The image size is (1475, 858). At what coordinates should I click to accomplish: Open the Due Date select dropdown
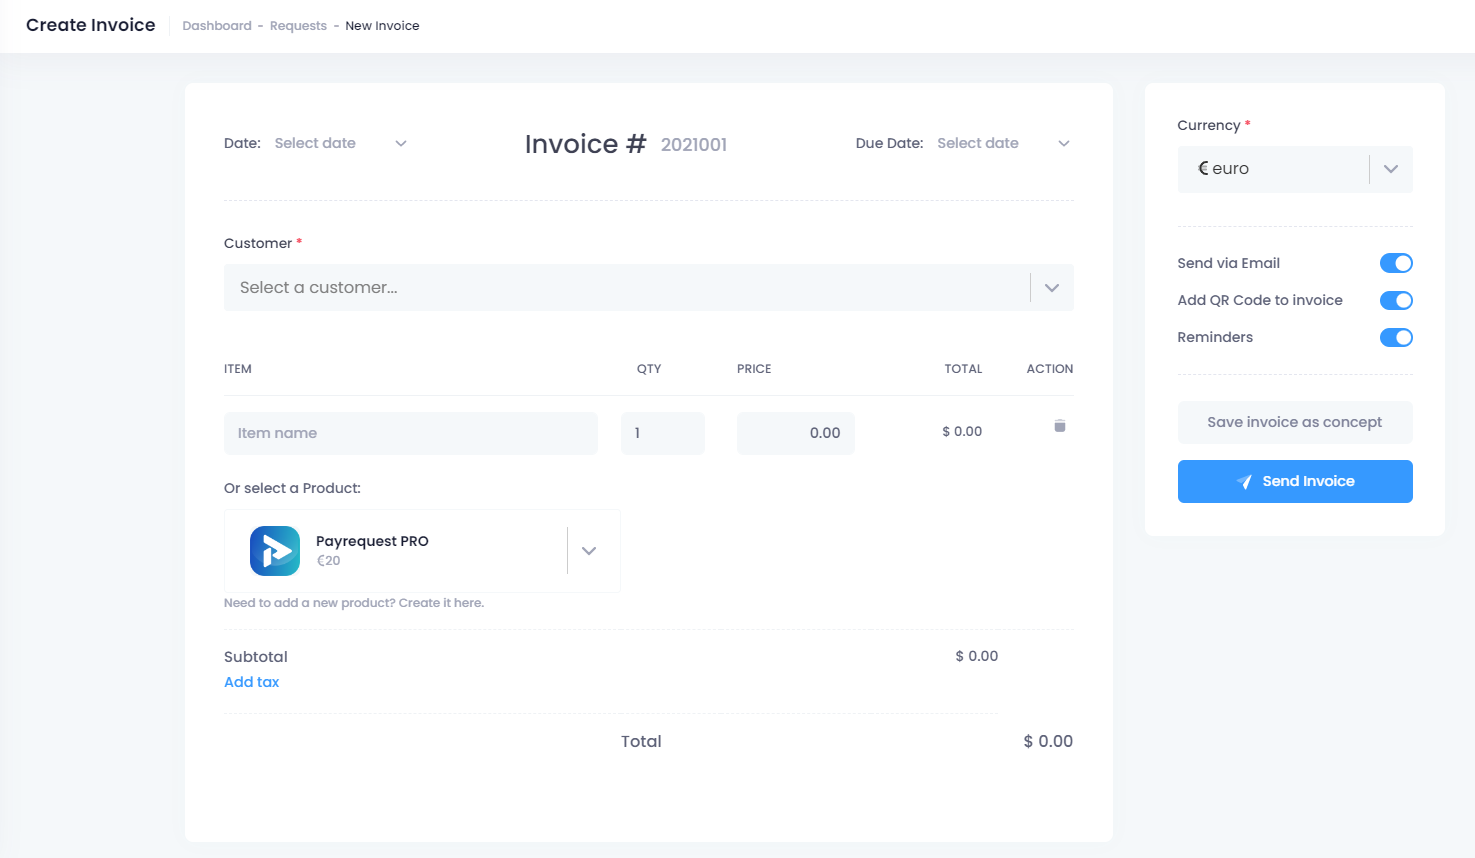(x=1003, y=143)
